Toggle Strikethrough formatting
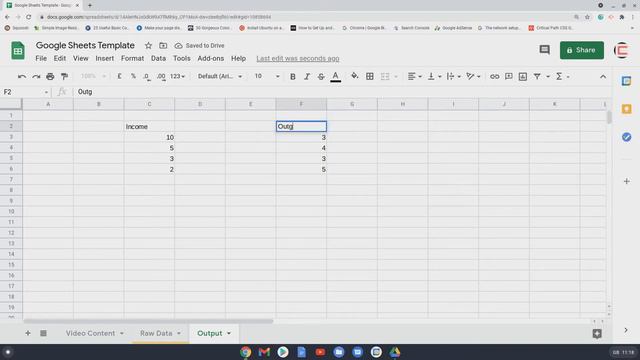Viewport: 640px width, 360px height. click(x=321, y=76)
